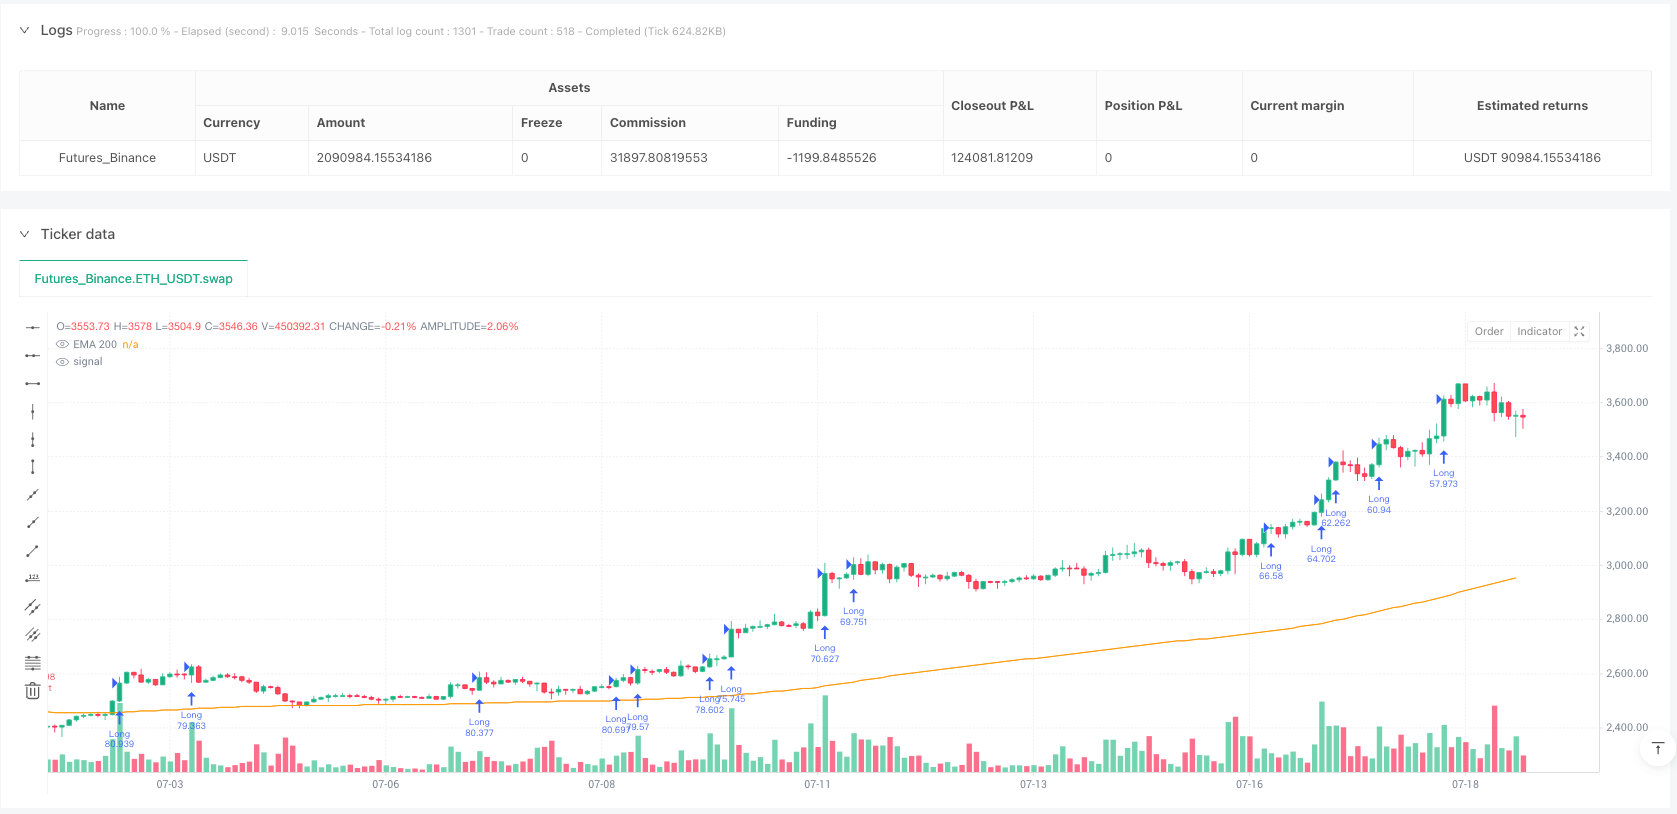Click the scroll-to-top arrow button
Screen dimensions: 1677x814
[1657, 748]
